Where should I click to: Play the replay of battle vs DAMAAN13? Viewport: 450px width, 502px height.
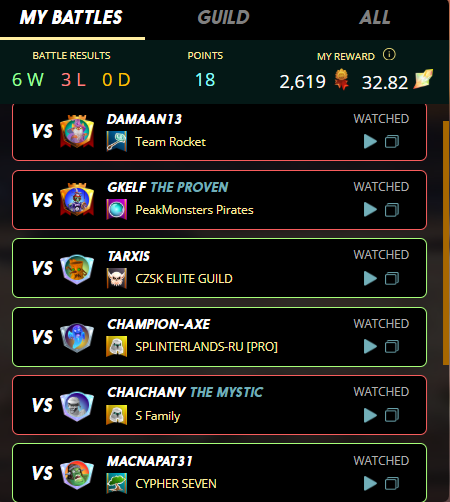click(x=370, y=141)
